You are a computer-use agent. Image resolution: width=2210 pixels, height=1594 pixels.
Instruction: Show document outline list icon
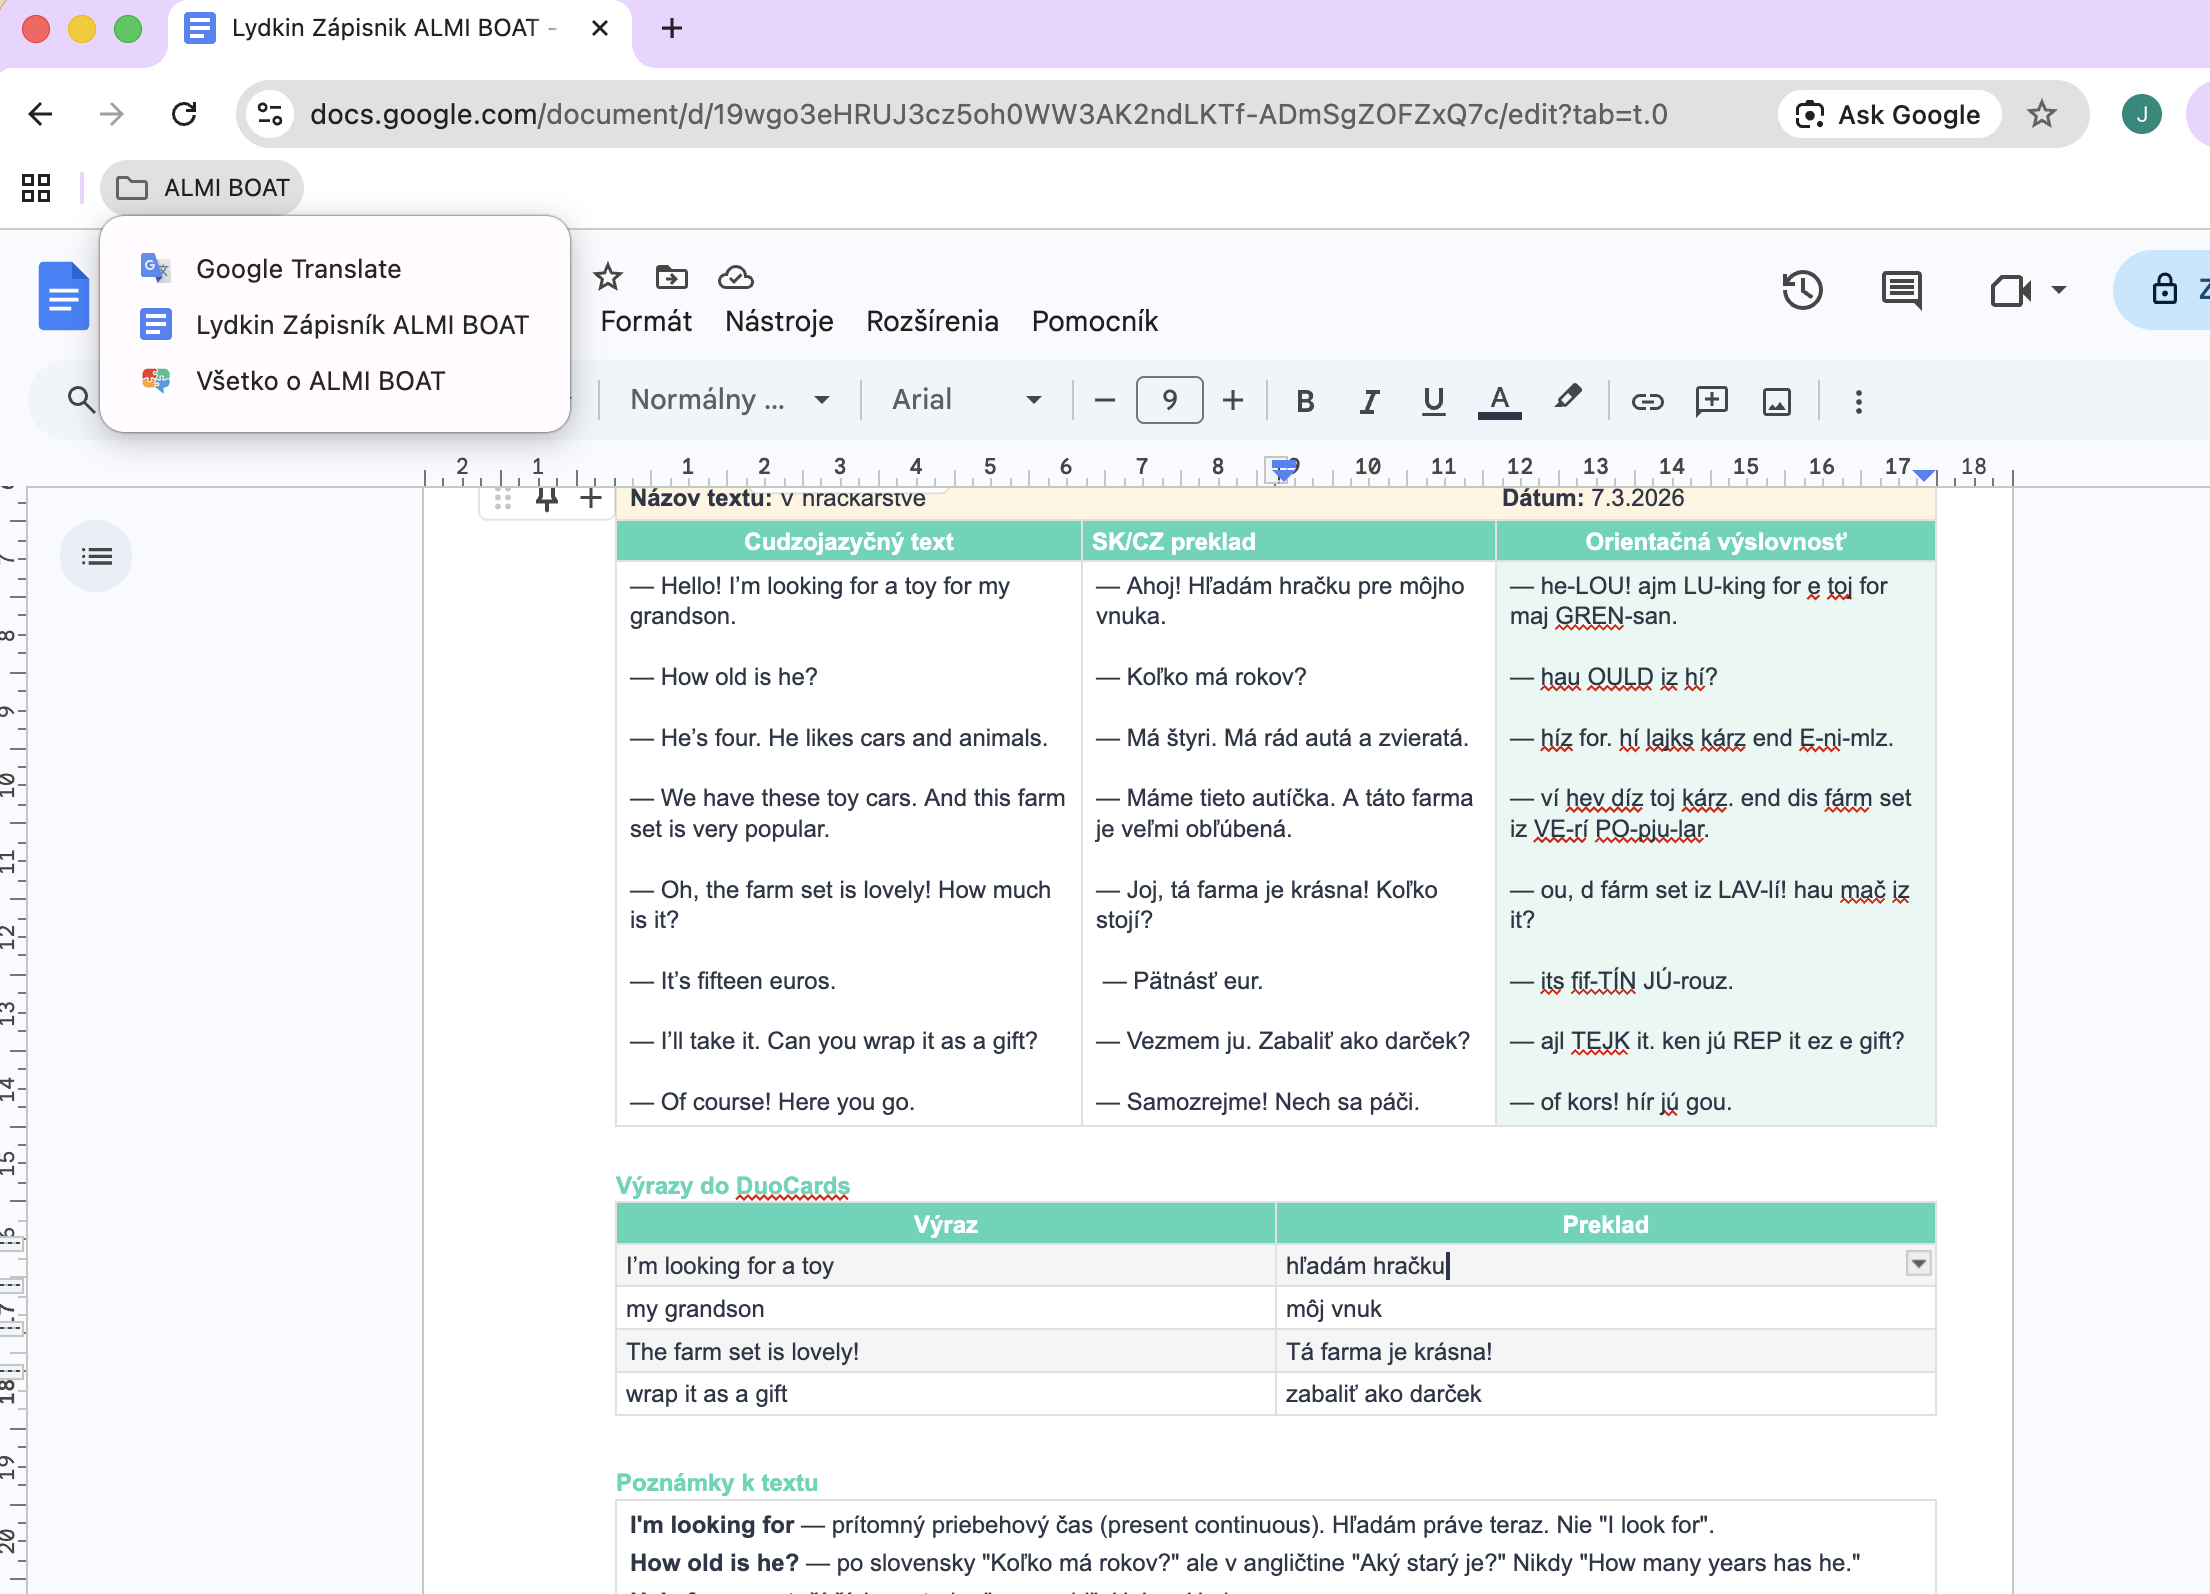click(x=96, y=556)
